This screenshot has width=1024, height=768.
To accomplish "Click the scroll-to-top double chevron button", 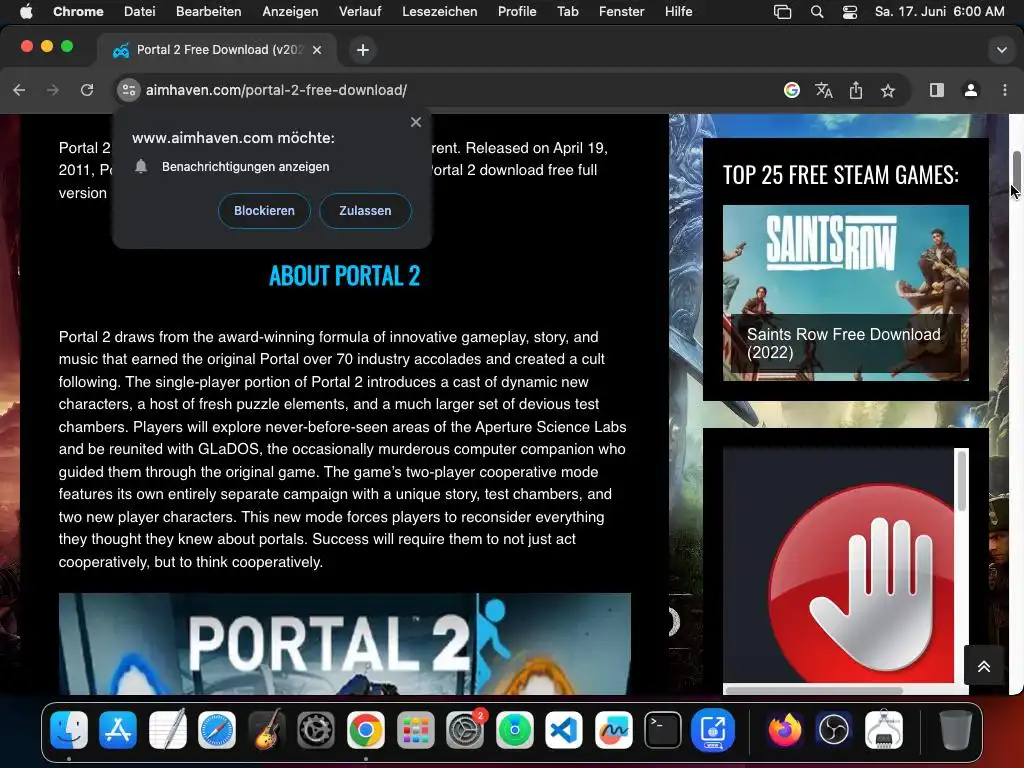I will (984, 666).
